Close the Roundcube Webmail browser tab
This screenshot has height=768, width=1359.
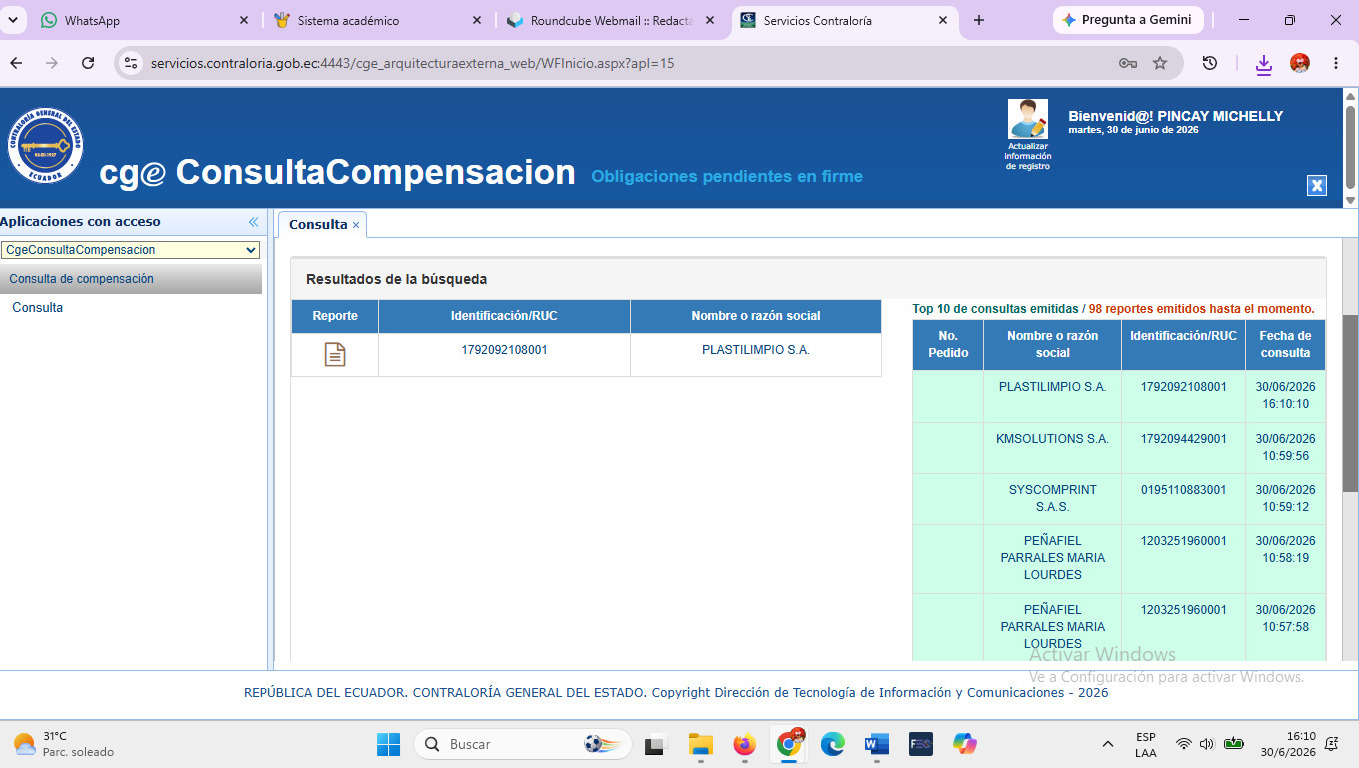tap(710, 20)
